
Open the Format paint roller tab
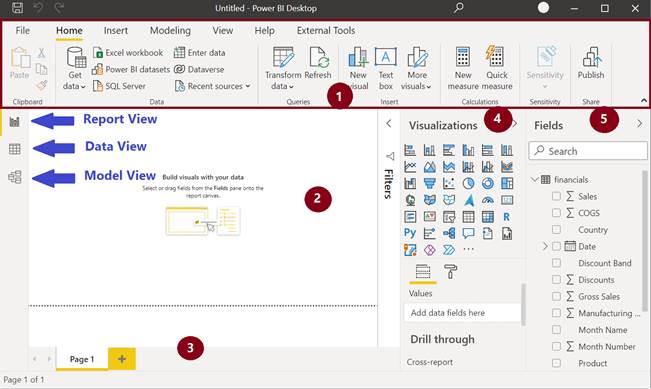(450, 272)
